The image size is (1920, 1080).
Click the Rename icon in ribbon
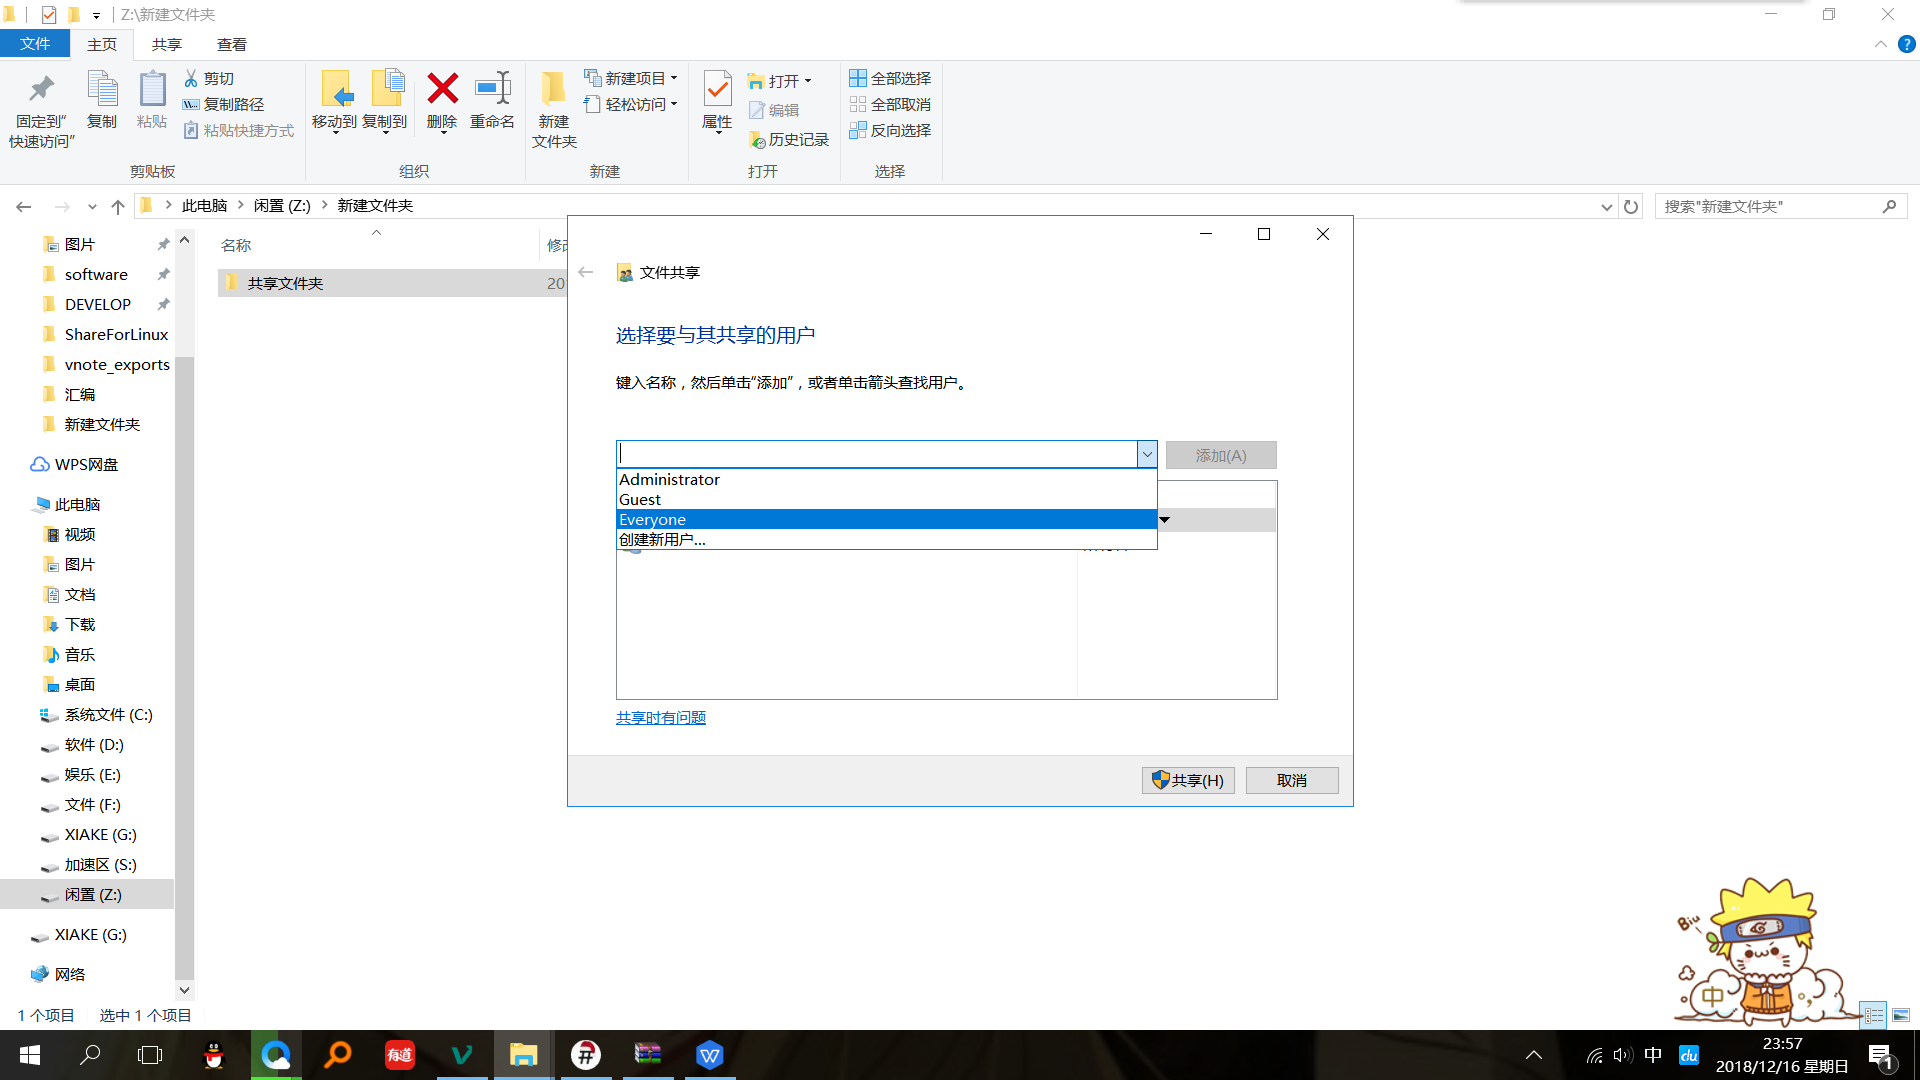(492, 90)
